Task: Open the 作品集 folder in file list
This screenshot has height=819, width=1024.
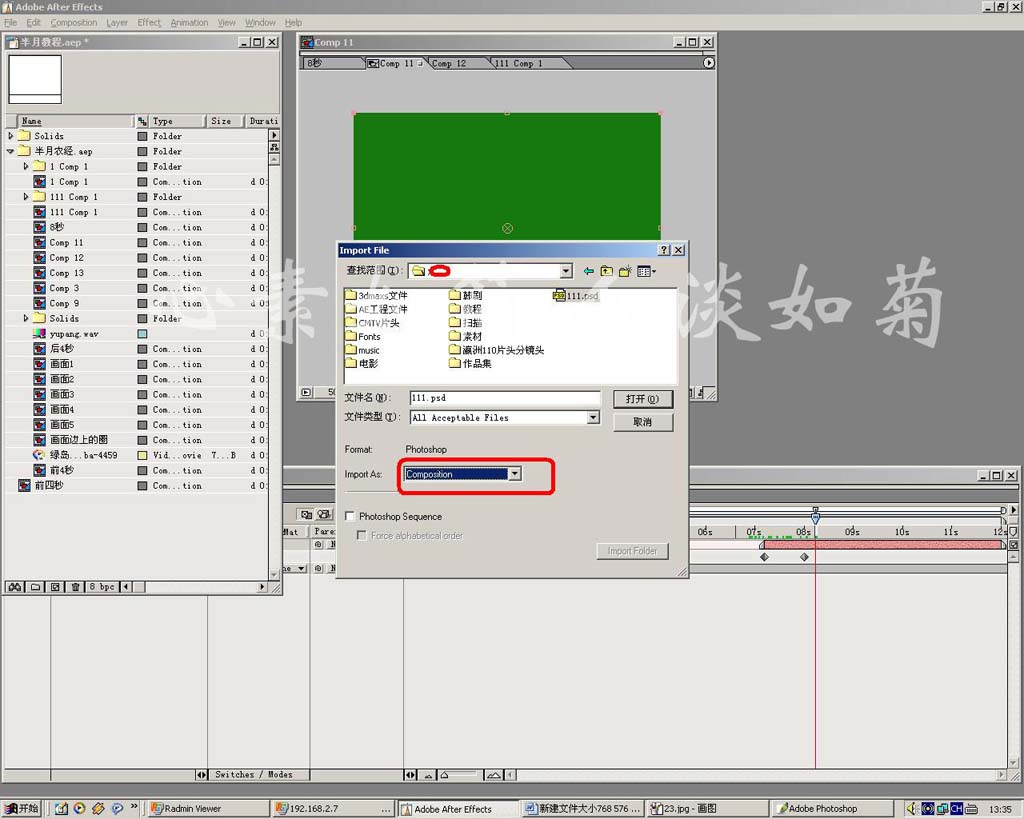Action: [x=470, y=364]
